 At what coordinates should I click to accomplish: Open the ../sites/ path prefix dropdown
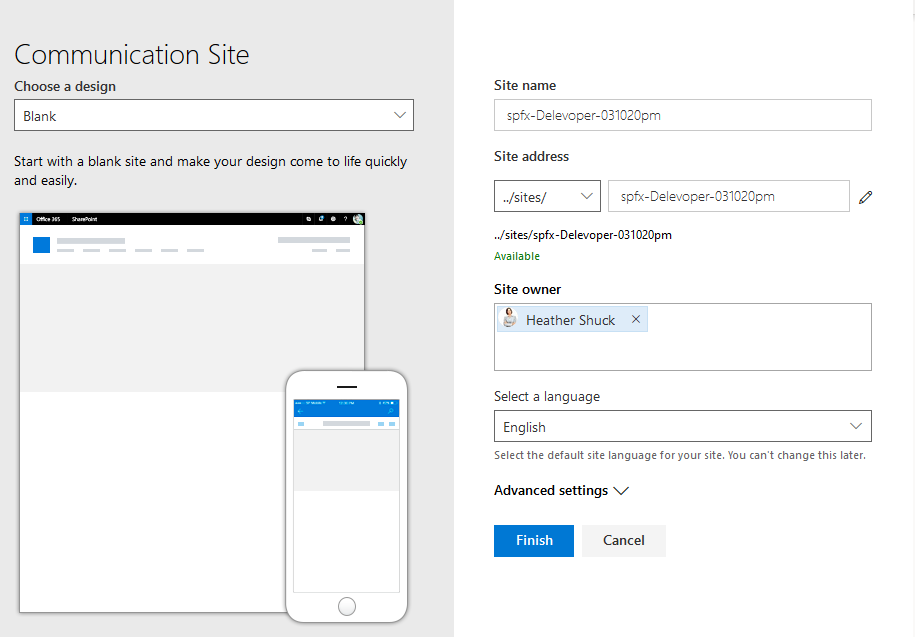547,197
